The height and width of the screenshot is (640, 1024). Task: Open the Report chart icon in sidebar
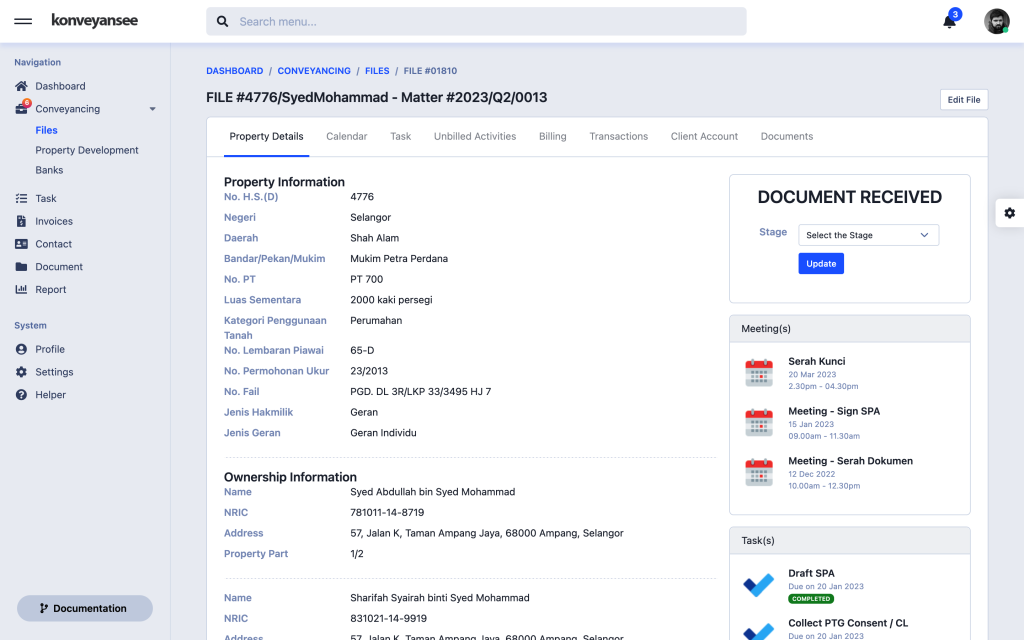pyautogui.click(x=23, y=289)
